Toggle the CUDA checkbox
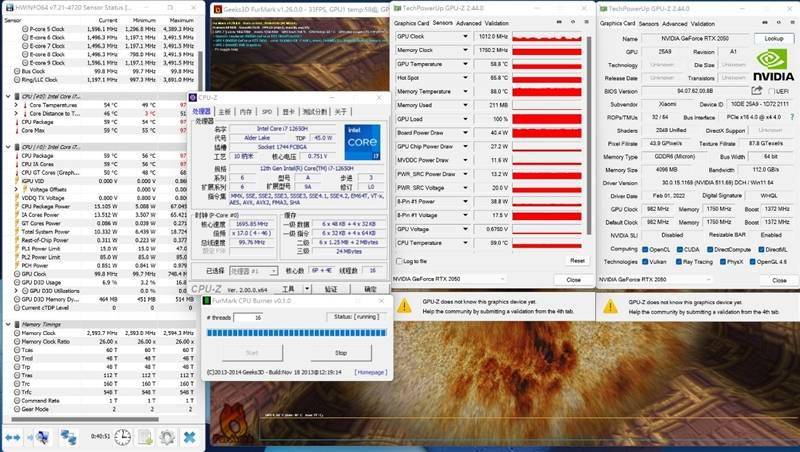This screenshot has width=800, height=452. (680, 249)
